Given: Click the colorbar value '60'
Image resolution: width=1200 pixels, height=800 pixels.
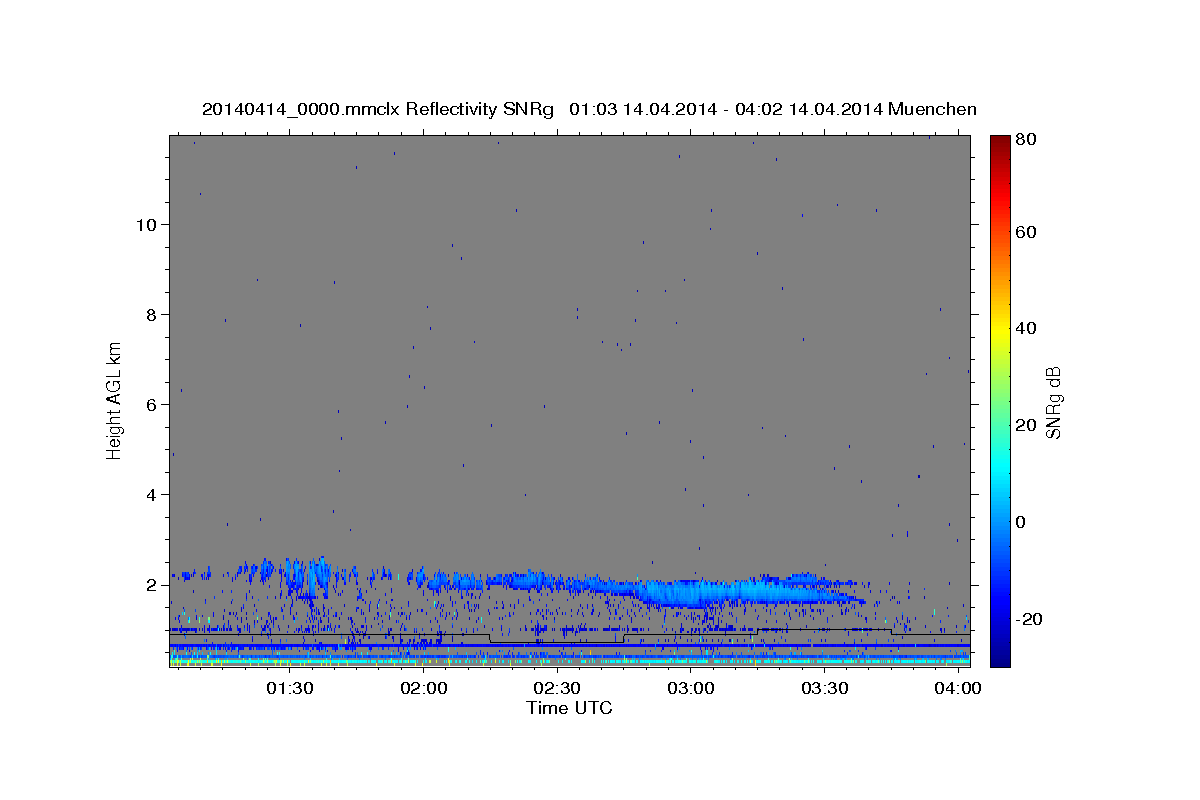Looking at the screenshot, I should [x=1027, y=232].
